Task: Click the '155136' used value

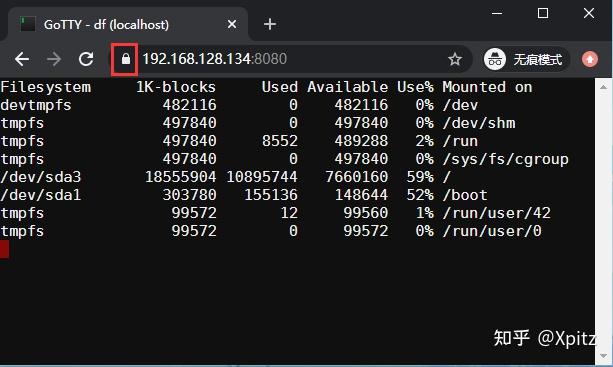Action: [271, 195]
